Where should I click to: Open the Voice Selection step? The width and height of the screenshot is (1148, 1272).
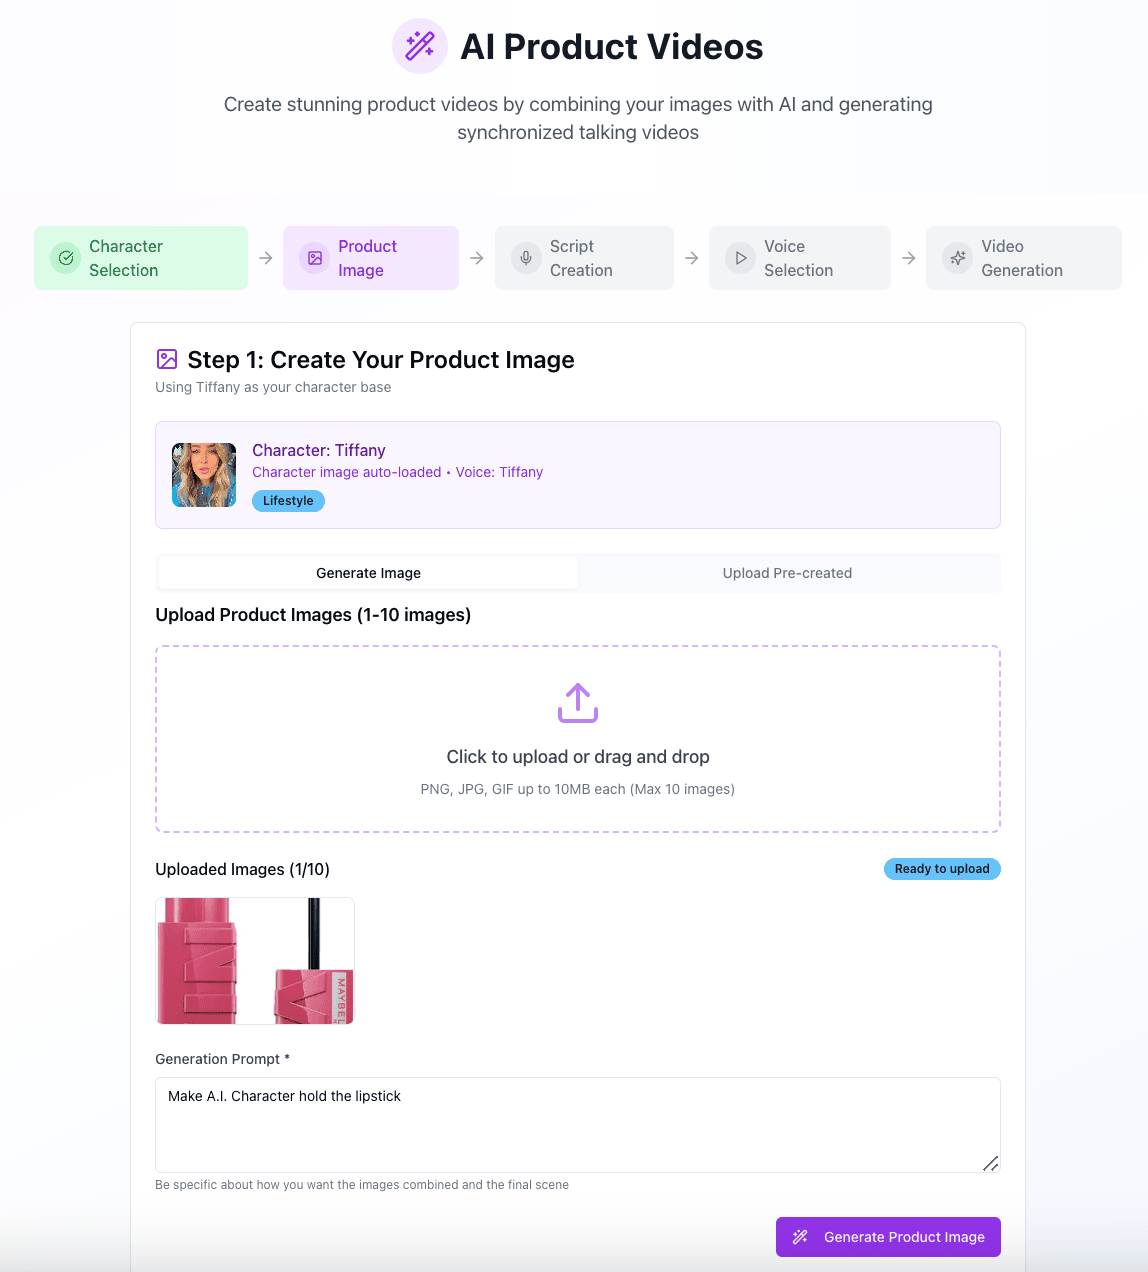coord(798,258)
